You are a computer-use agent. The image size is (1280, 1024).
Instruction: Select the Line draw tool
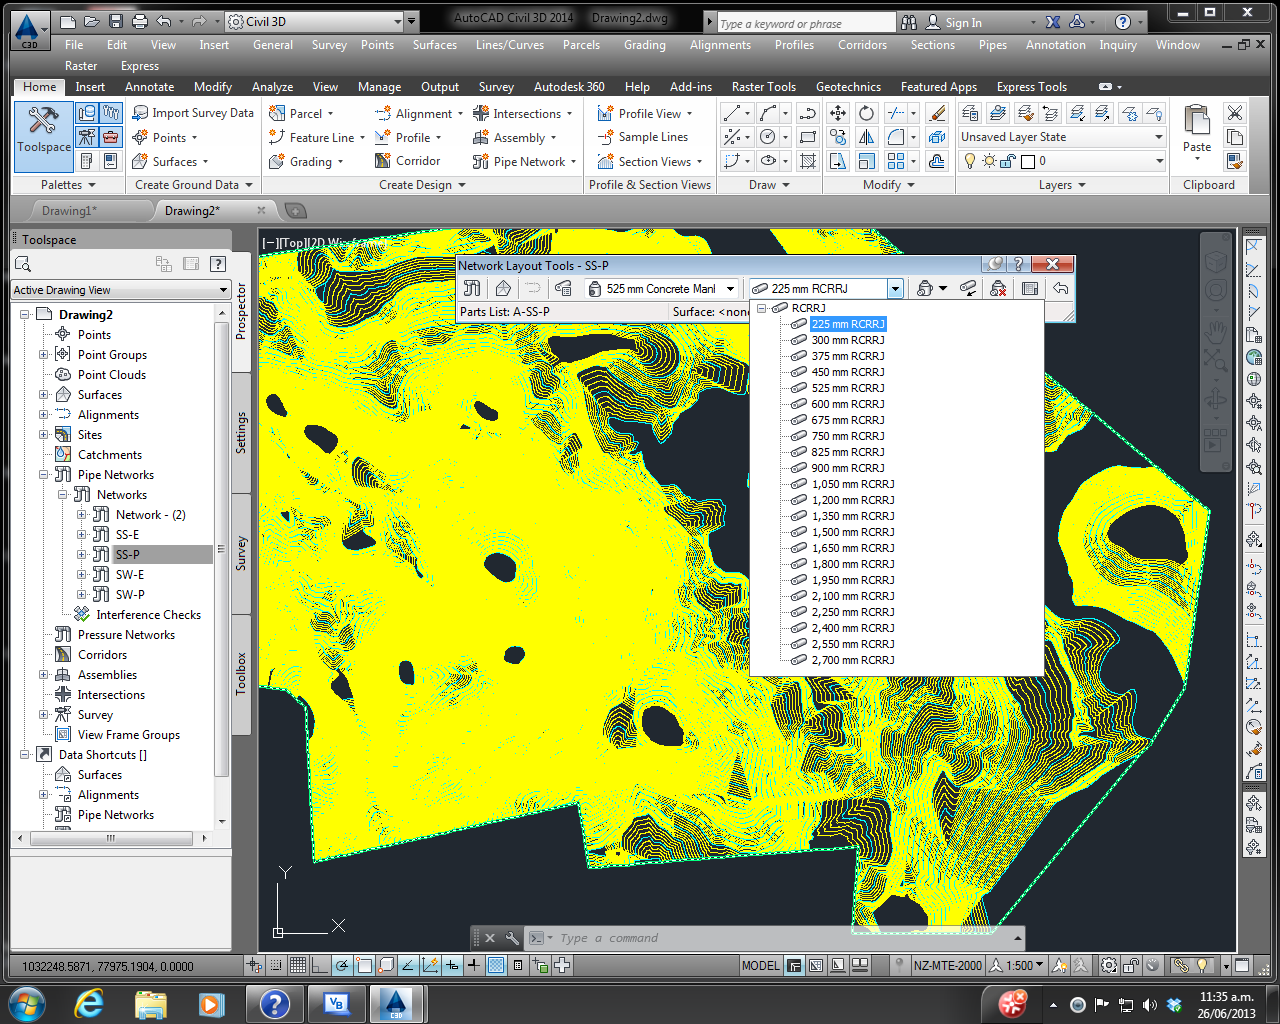732,113
